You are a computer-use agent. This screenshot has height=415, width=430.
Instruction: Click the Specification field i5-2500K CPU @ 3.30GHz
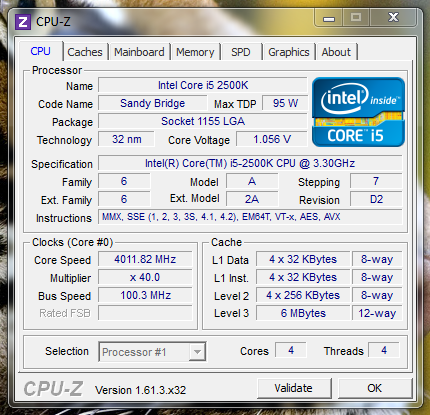[x=250, y=163]
